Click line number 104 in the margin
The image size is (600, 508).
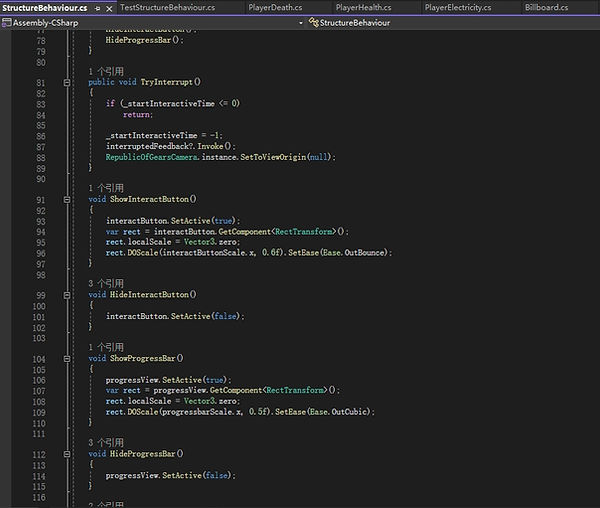(x=39, y=359)
